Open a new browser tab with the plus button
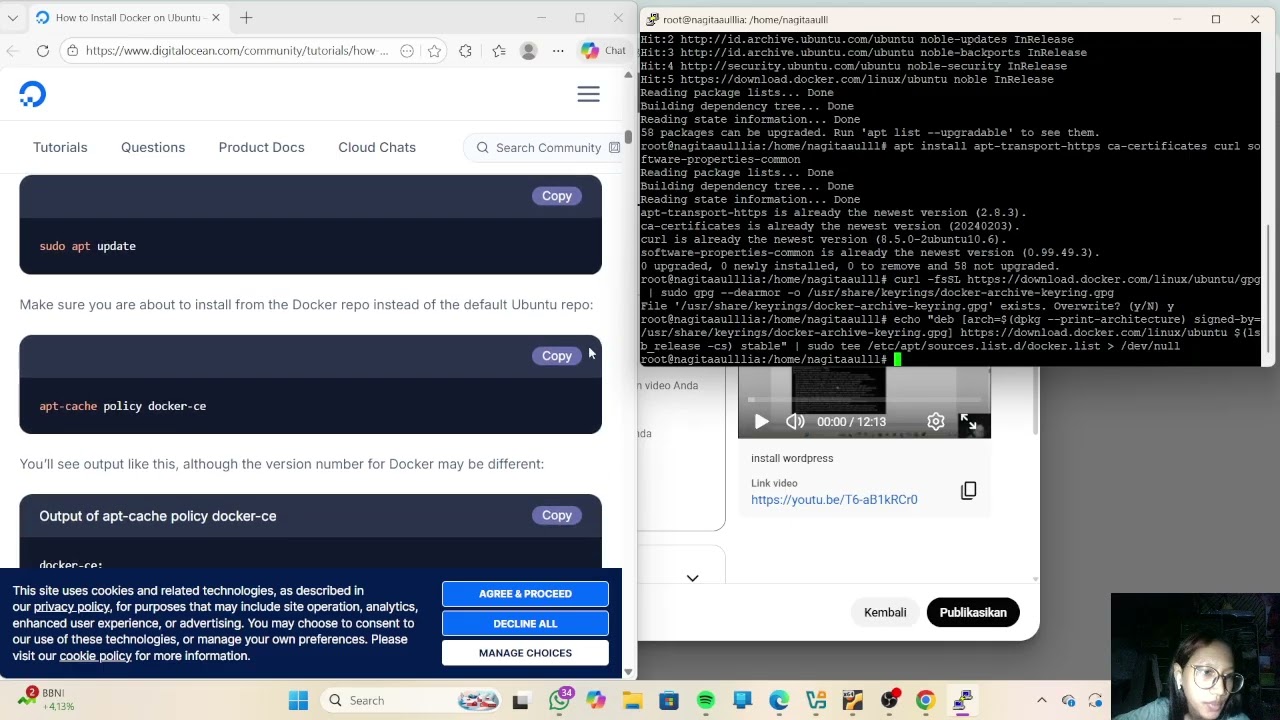1280x720 pixels. coord(246,18)
